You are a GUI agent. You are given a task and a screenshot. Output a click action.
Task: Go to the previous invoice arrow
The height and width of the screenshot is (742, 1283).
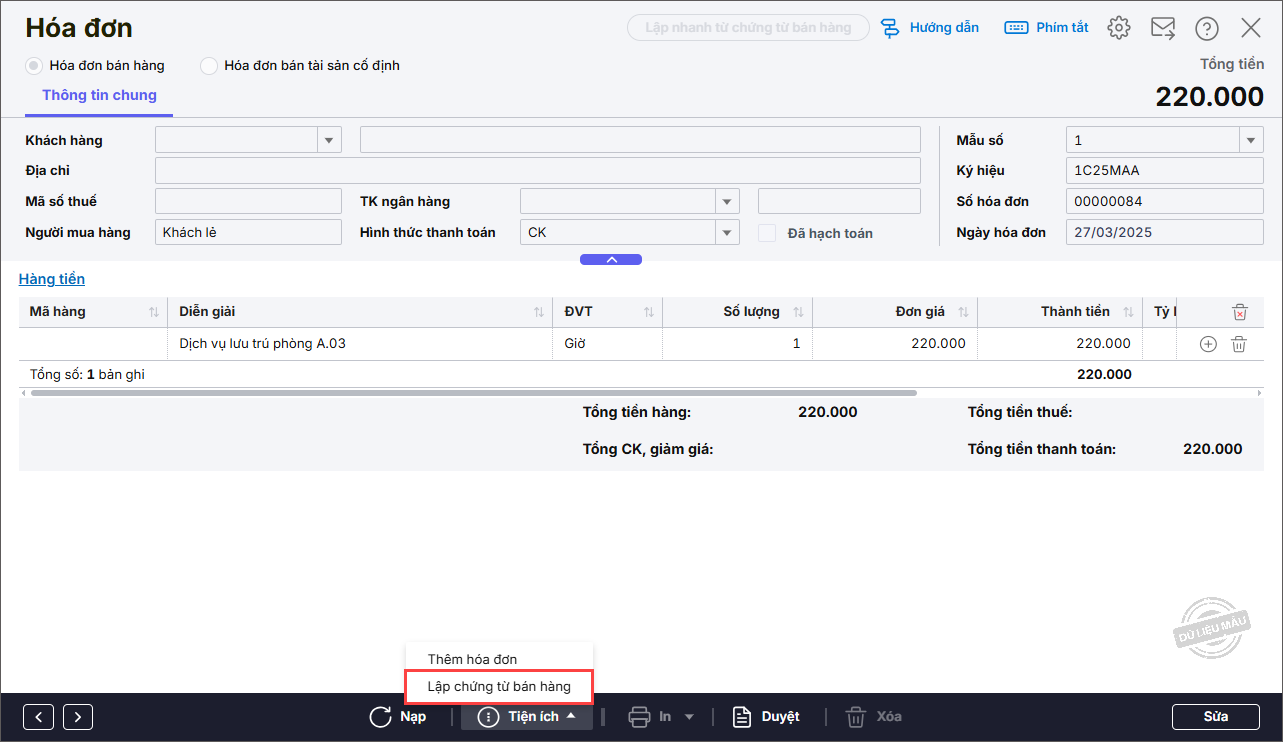pos(38,716)
